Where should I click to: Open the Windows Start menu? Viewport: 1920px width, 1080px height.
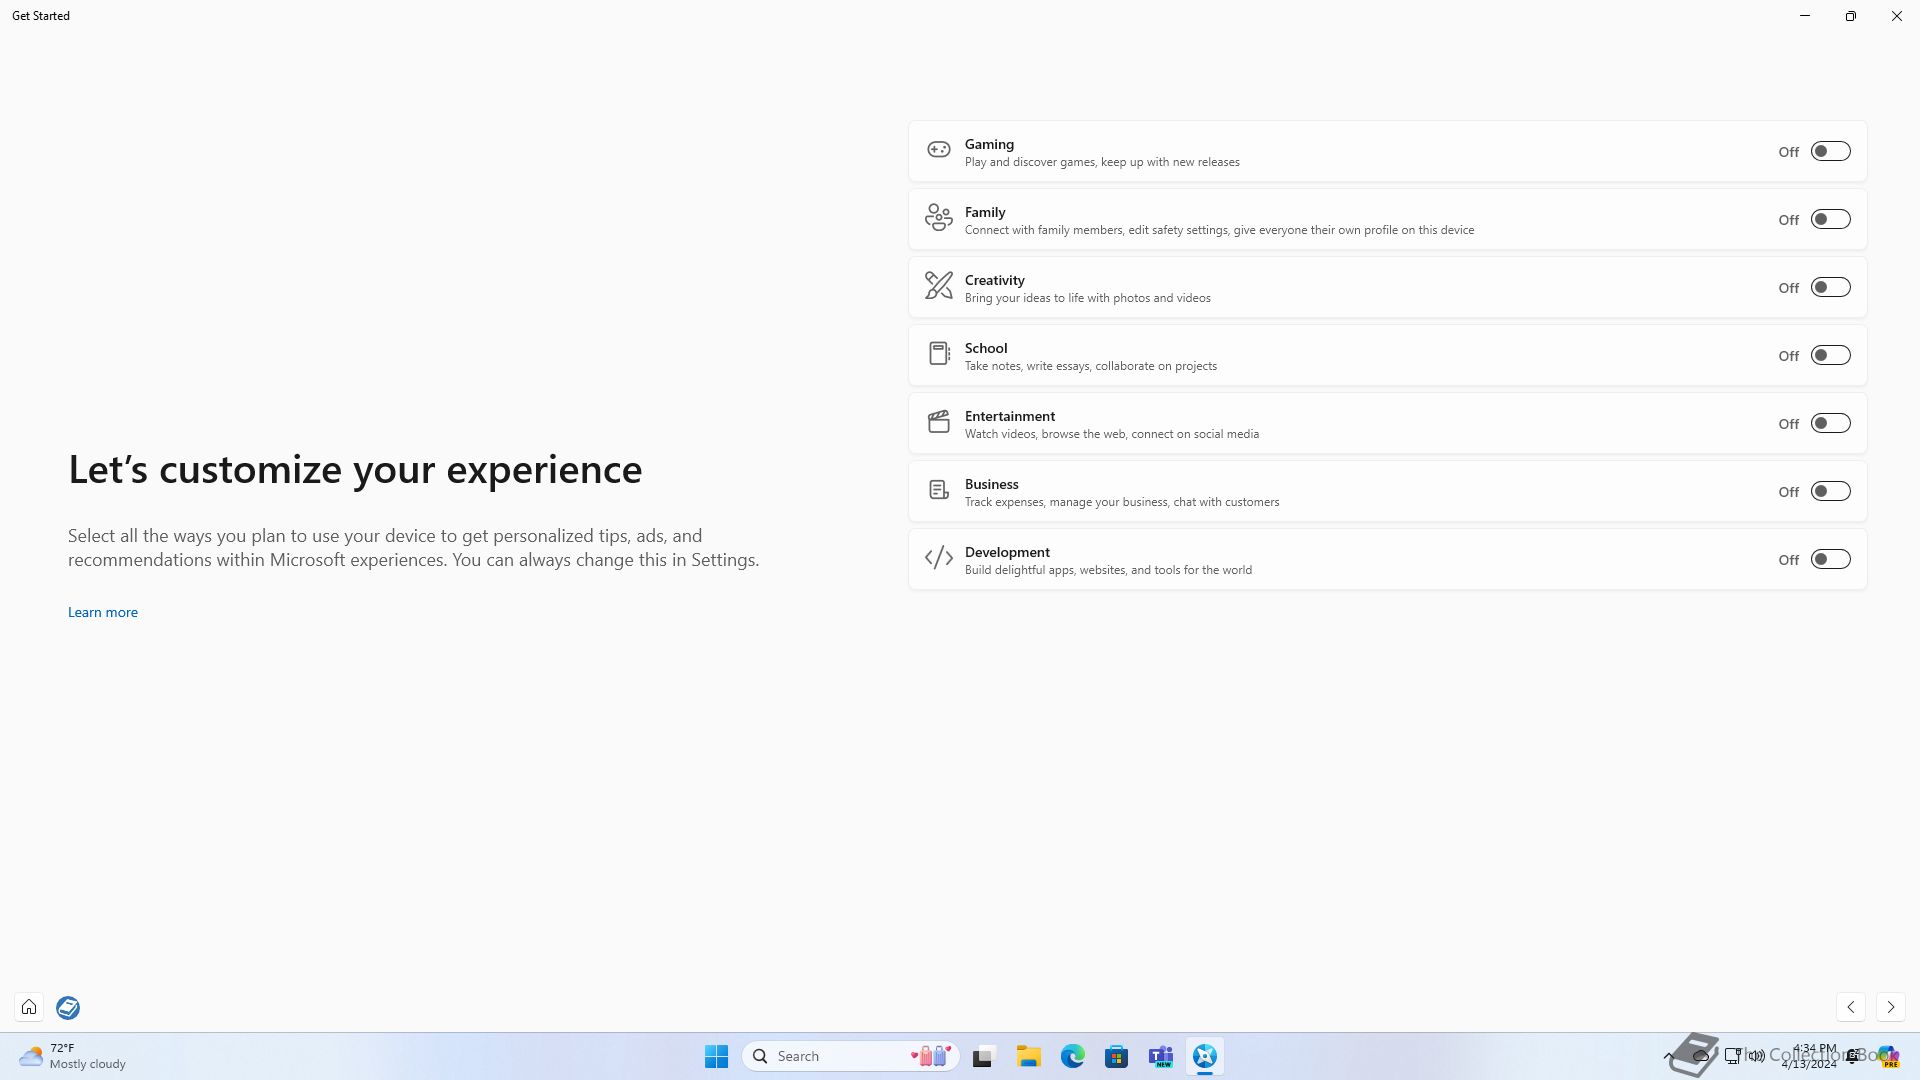(716, 1056)
